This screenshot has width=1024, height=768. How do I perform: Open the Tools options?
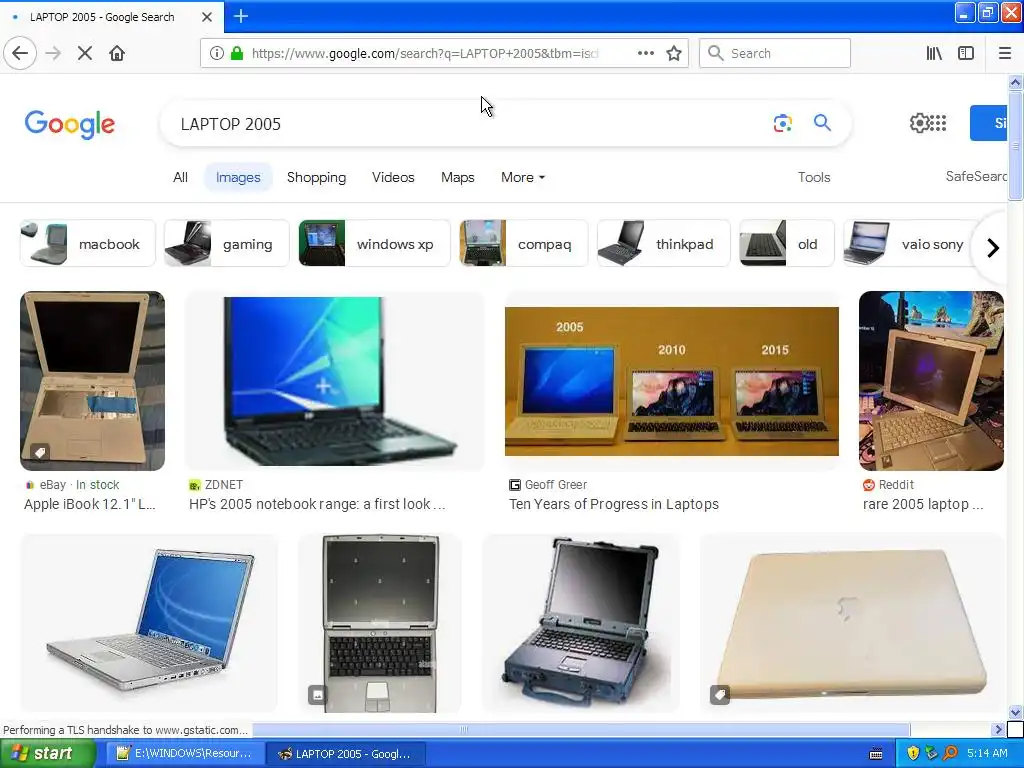tap(814, 177)
